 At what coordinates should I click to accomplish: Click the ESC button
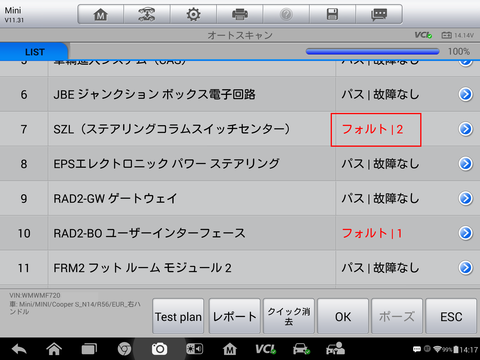(x=451, y=316)
